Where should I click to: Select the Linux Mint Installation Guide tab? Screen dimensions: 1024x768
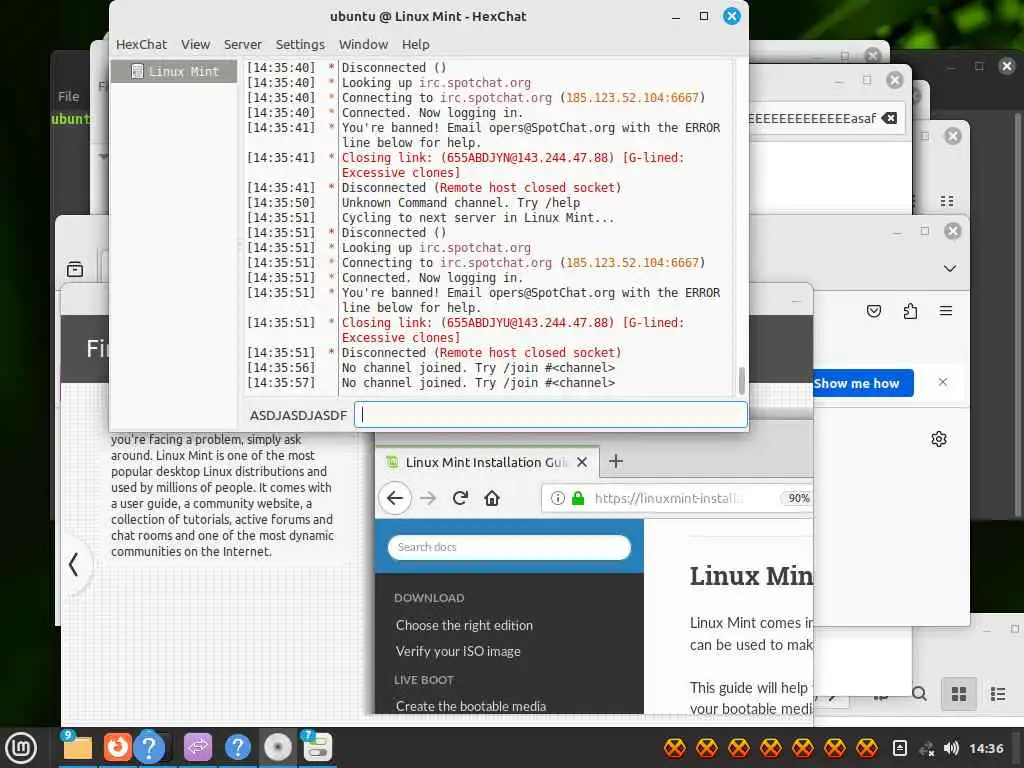point(487,462)
